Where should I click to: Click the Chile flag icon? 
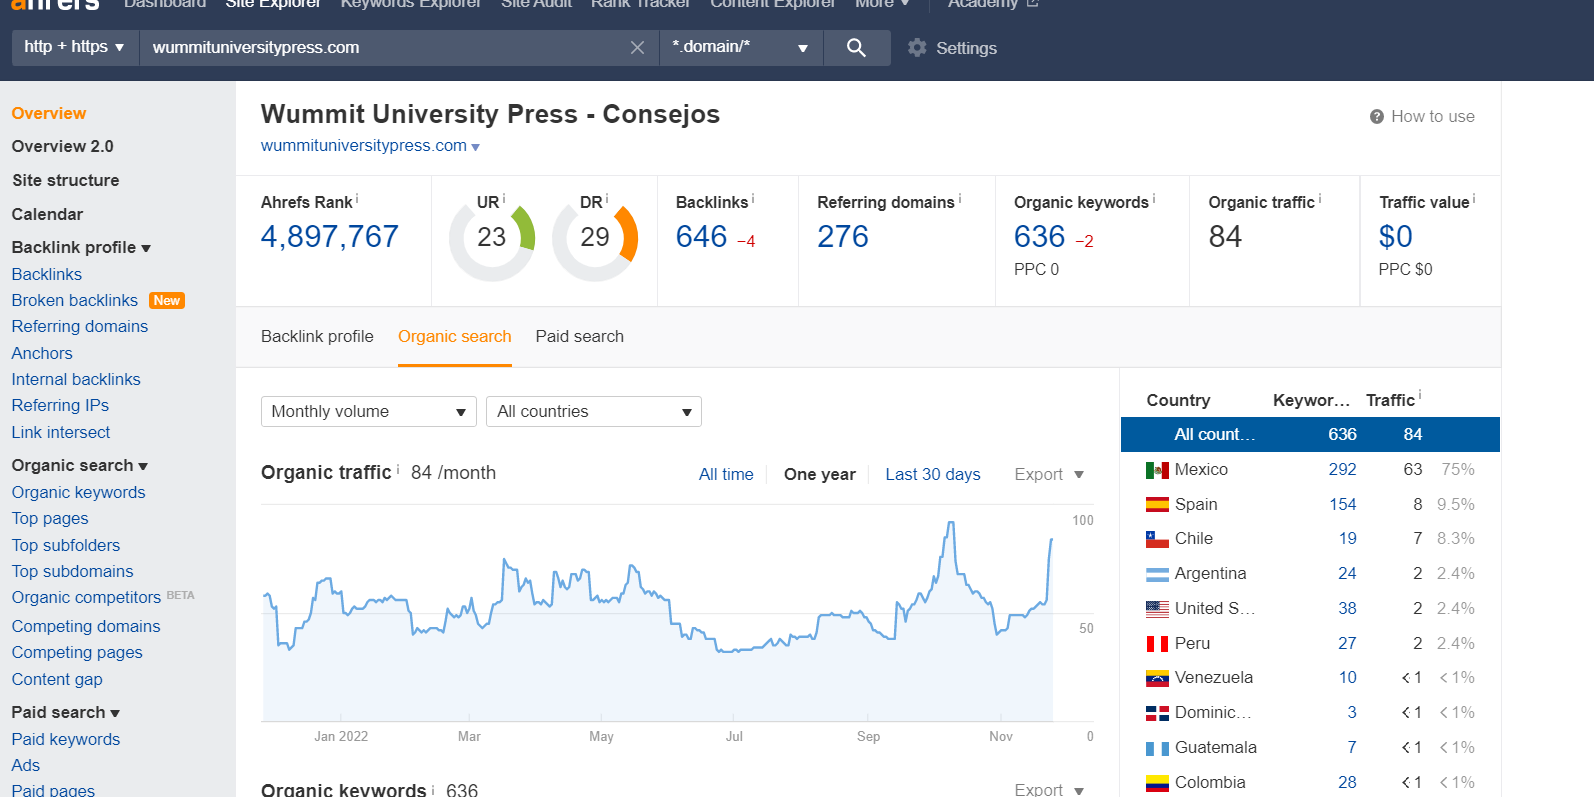point(1157,539)
